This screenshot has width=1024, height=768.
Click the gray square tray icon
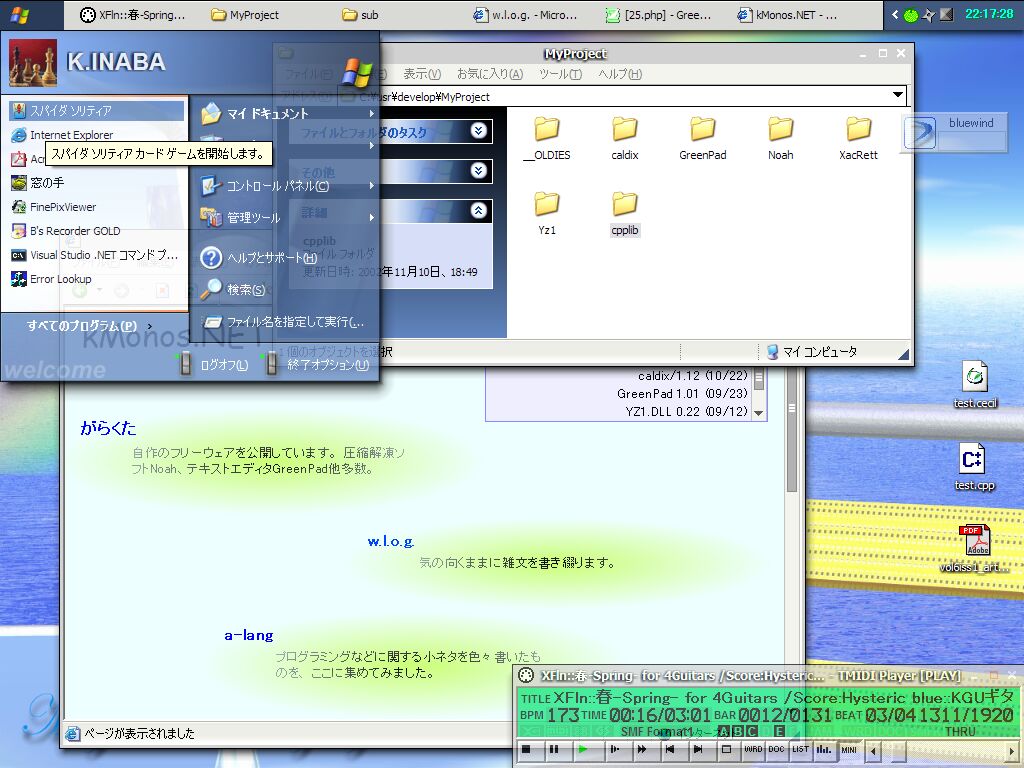coord(946,14)
